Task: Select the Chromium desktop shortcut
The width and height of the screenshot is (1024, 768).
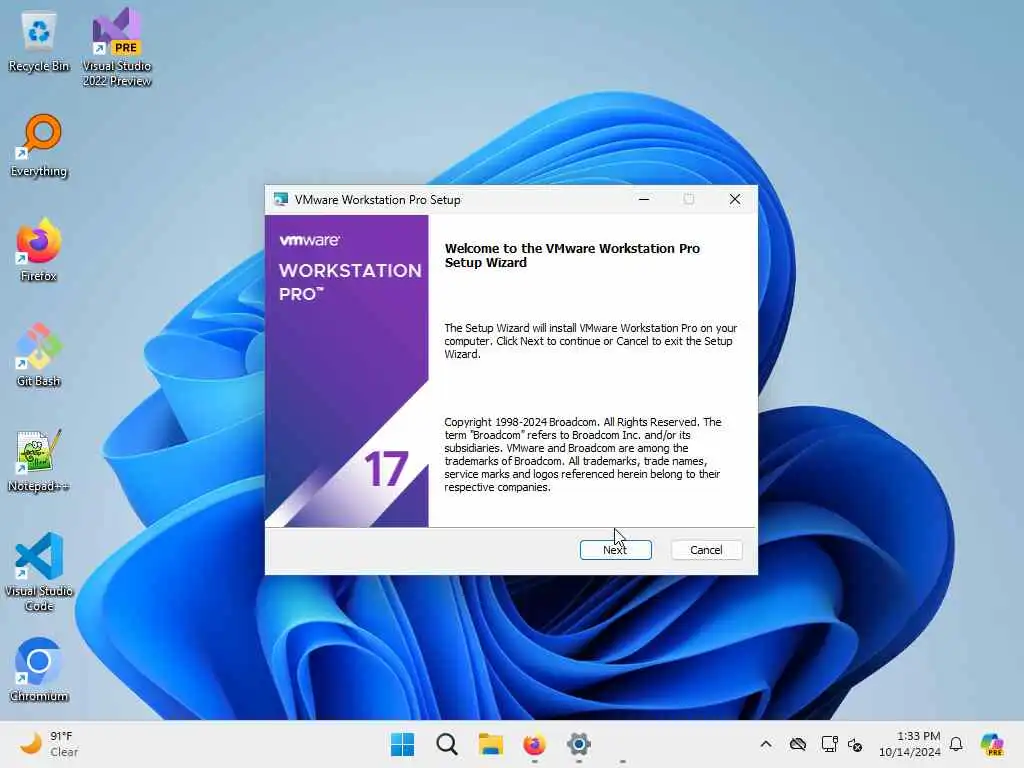Action: pos(39,671)
